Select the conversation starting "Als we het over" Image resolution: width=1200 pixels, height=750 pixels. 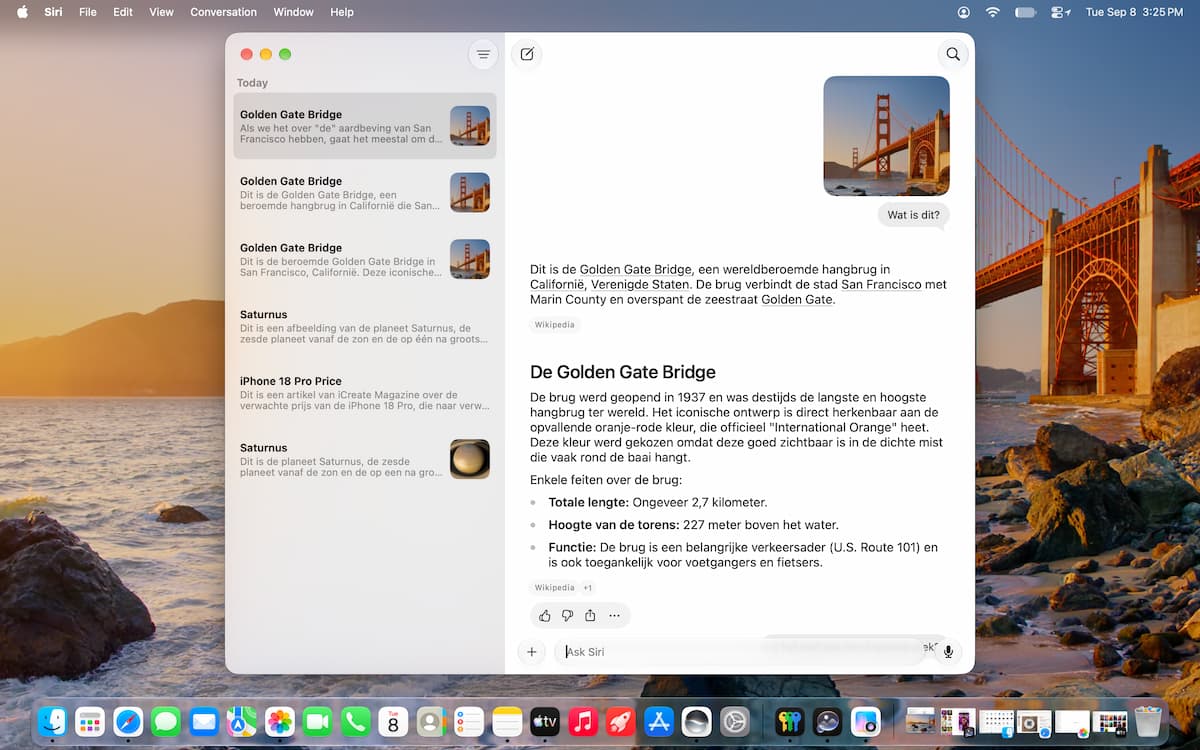click(365, 126)
